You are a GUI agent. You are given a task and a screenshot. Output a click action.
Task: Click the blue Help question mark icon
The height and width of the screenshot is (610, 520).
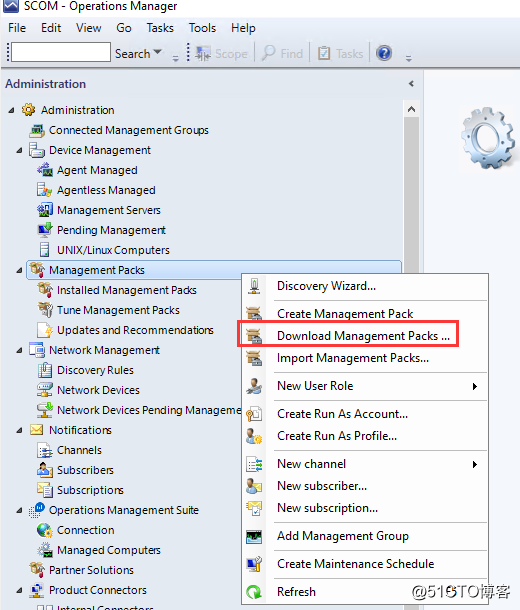(384, 53)
